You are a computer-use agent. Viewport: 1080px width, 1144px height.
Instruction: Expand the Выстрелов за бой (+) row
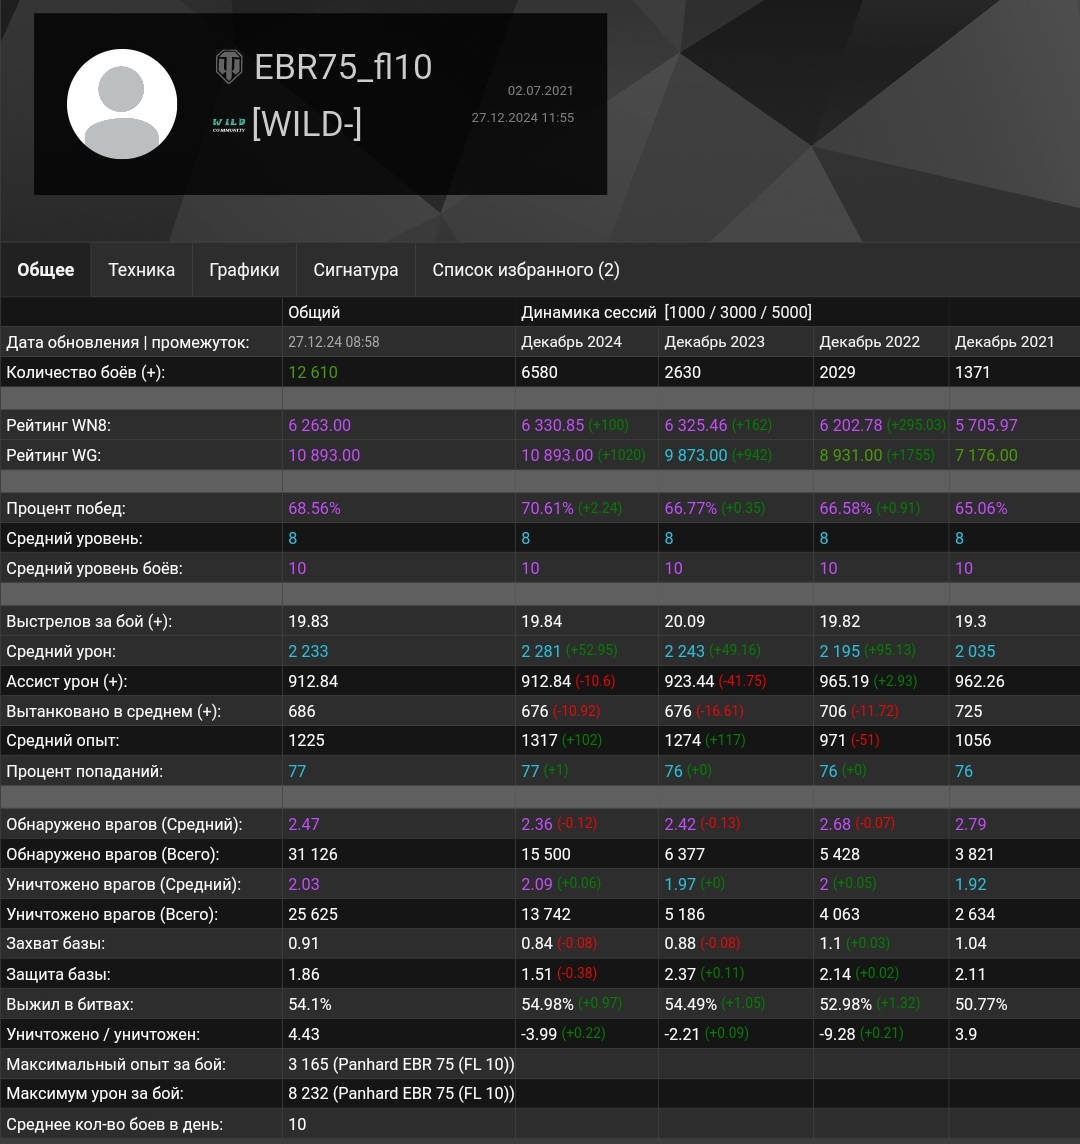point(89,621)
